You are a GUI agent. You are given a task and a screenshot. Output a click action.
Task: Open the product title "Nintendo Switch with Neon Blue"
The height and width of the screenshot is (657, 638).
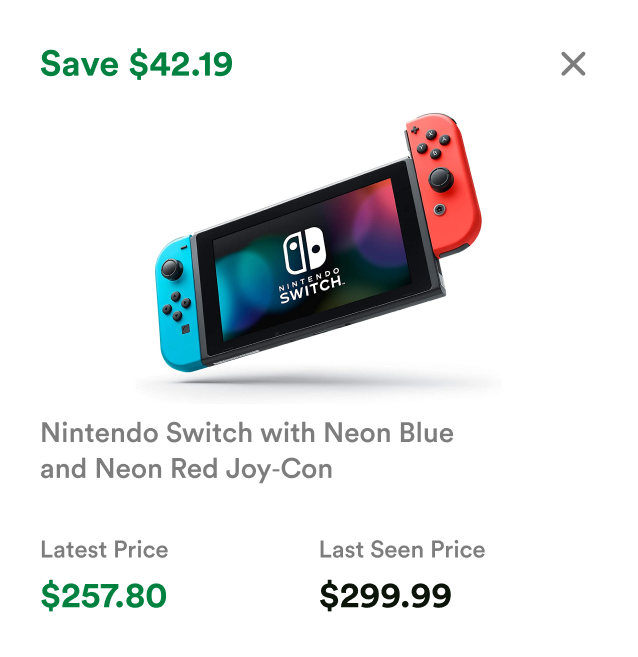click(247, 433)
